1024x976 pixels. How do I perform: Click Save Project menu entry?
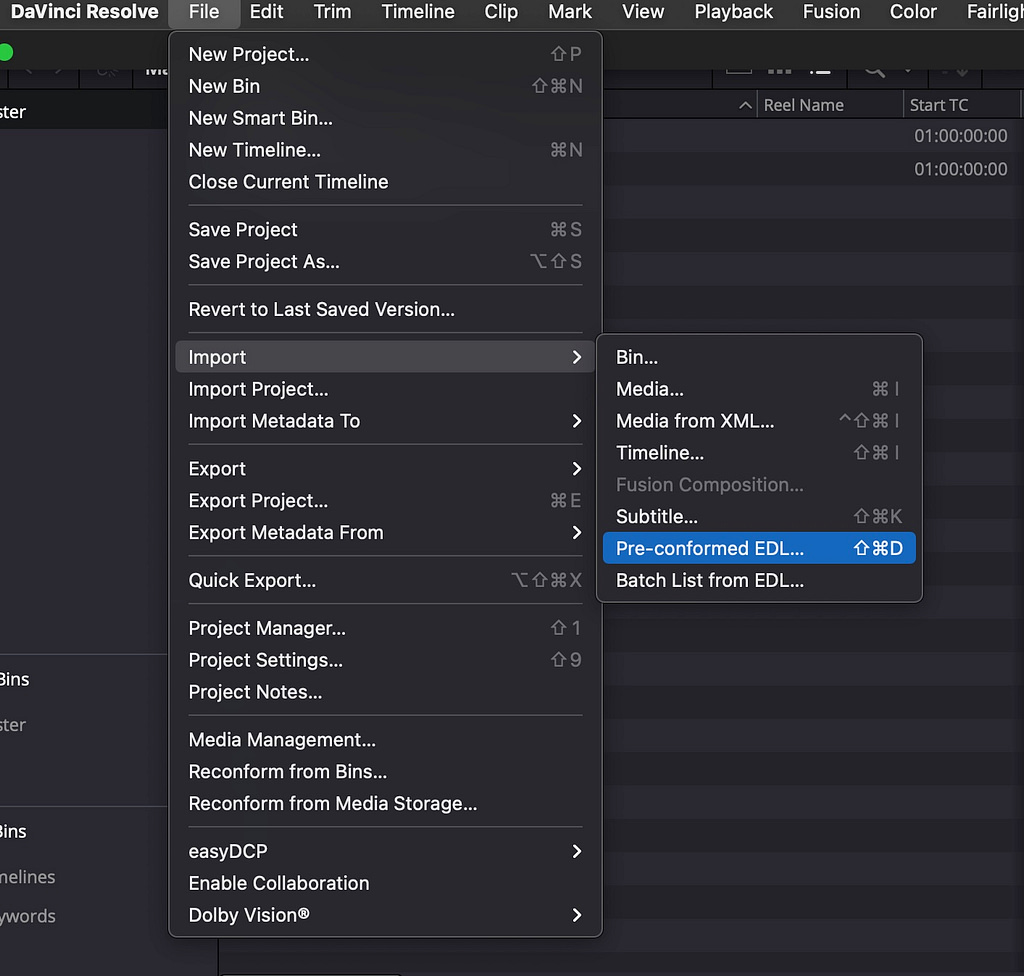tap(385, 230)
